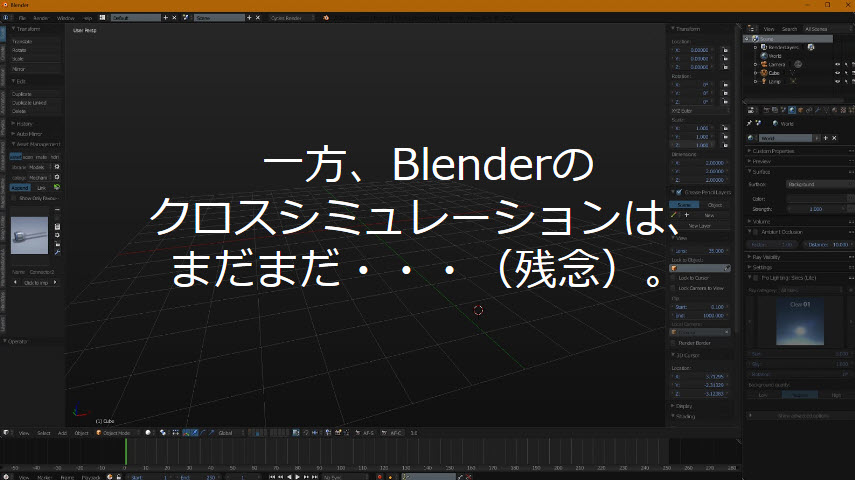Click the pin icon in properties header
The image size is (855, 480).
pyautogui.click(x=749, y=123)
